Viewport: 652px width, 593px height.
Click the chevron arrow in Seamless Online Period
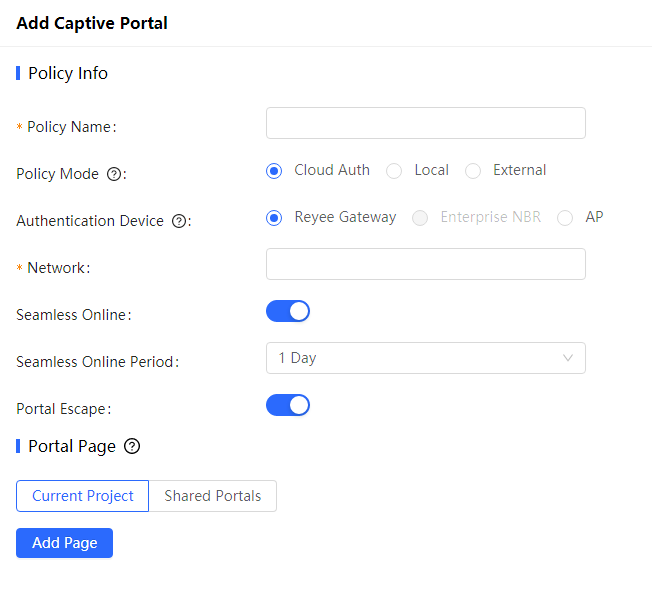568,358
